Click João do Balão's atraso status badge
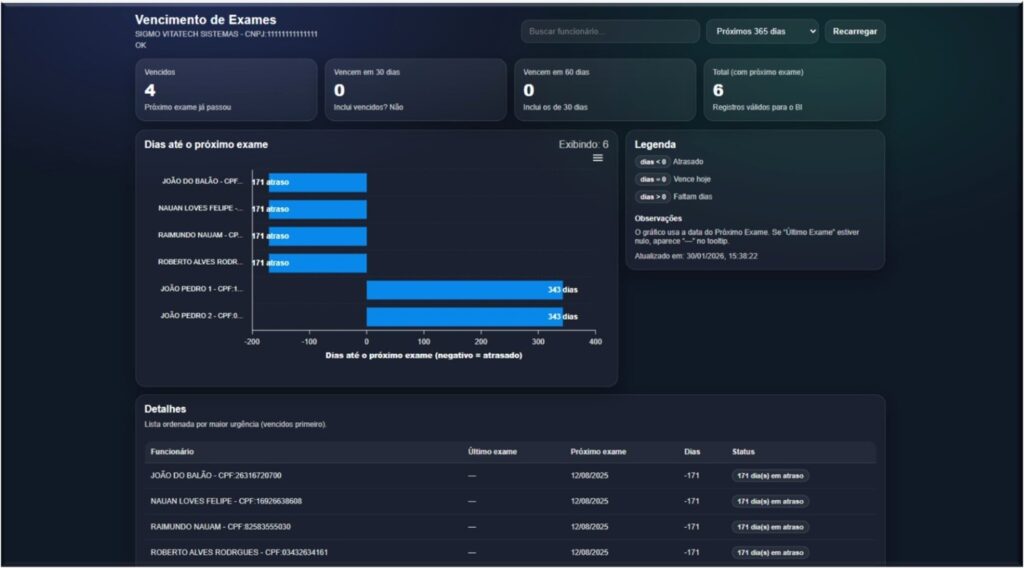 point(770,476)
